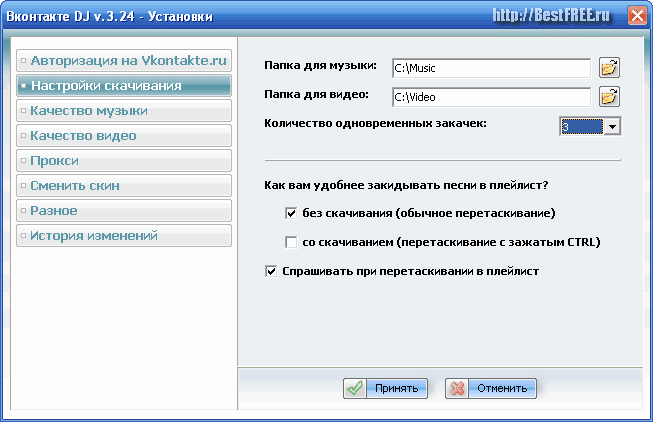Enable 'со скачиванием' checkbox
This screenshot has width=653, height=422.
pos(291,242)
